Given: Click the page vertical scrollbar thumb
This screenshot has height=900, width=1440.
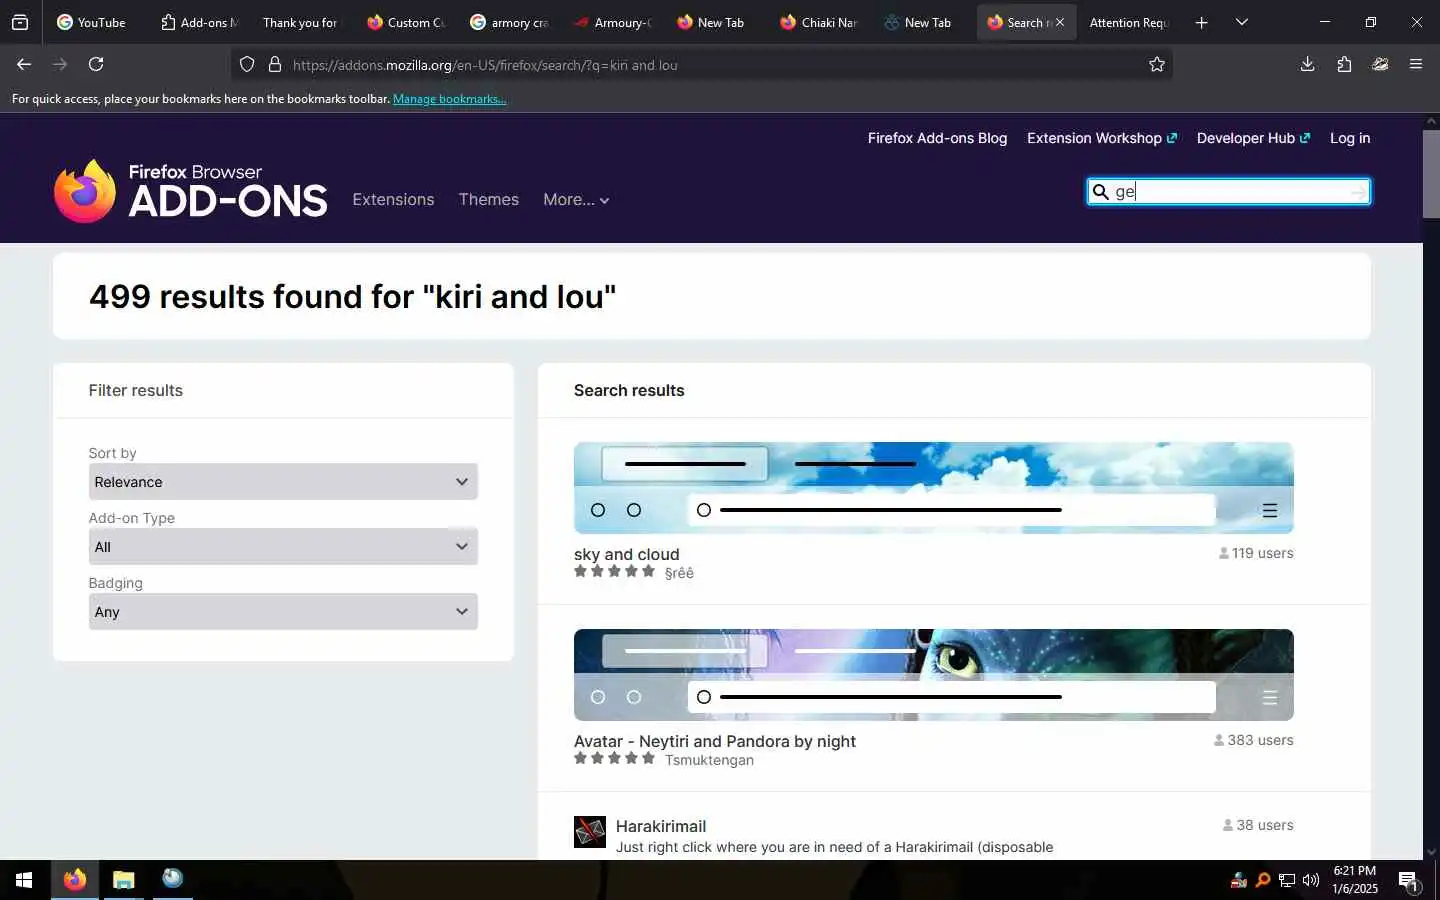Looking at the screenshot, I should pos(1431,173).
